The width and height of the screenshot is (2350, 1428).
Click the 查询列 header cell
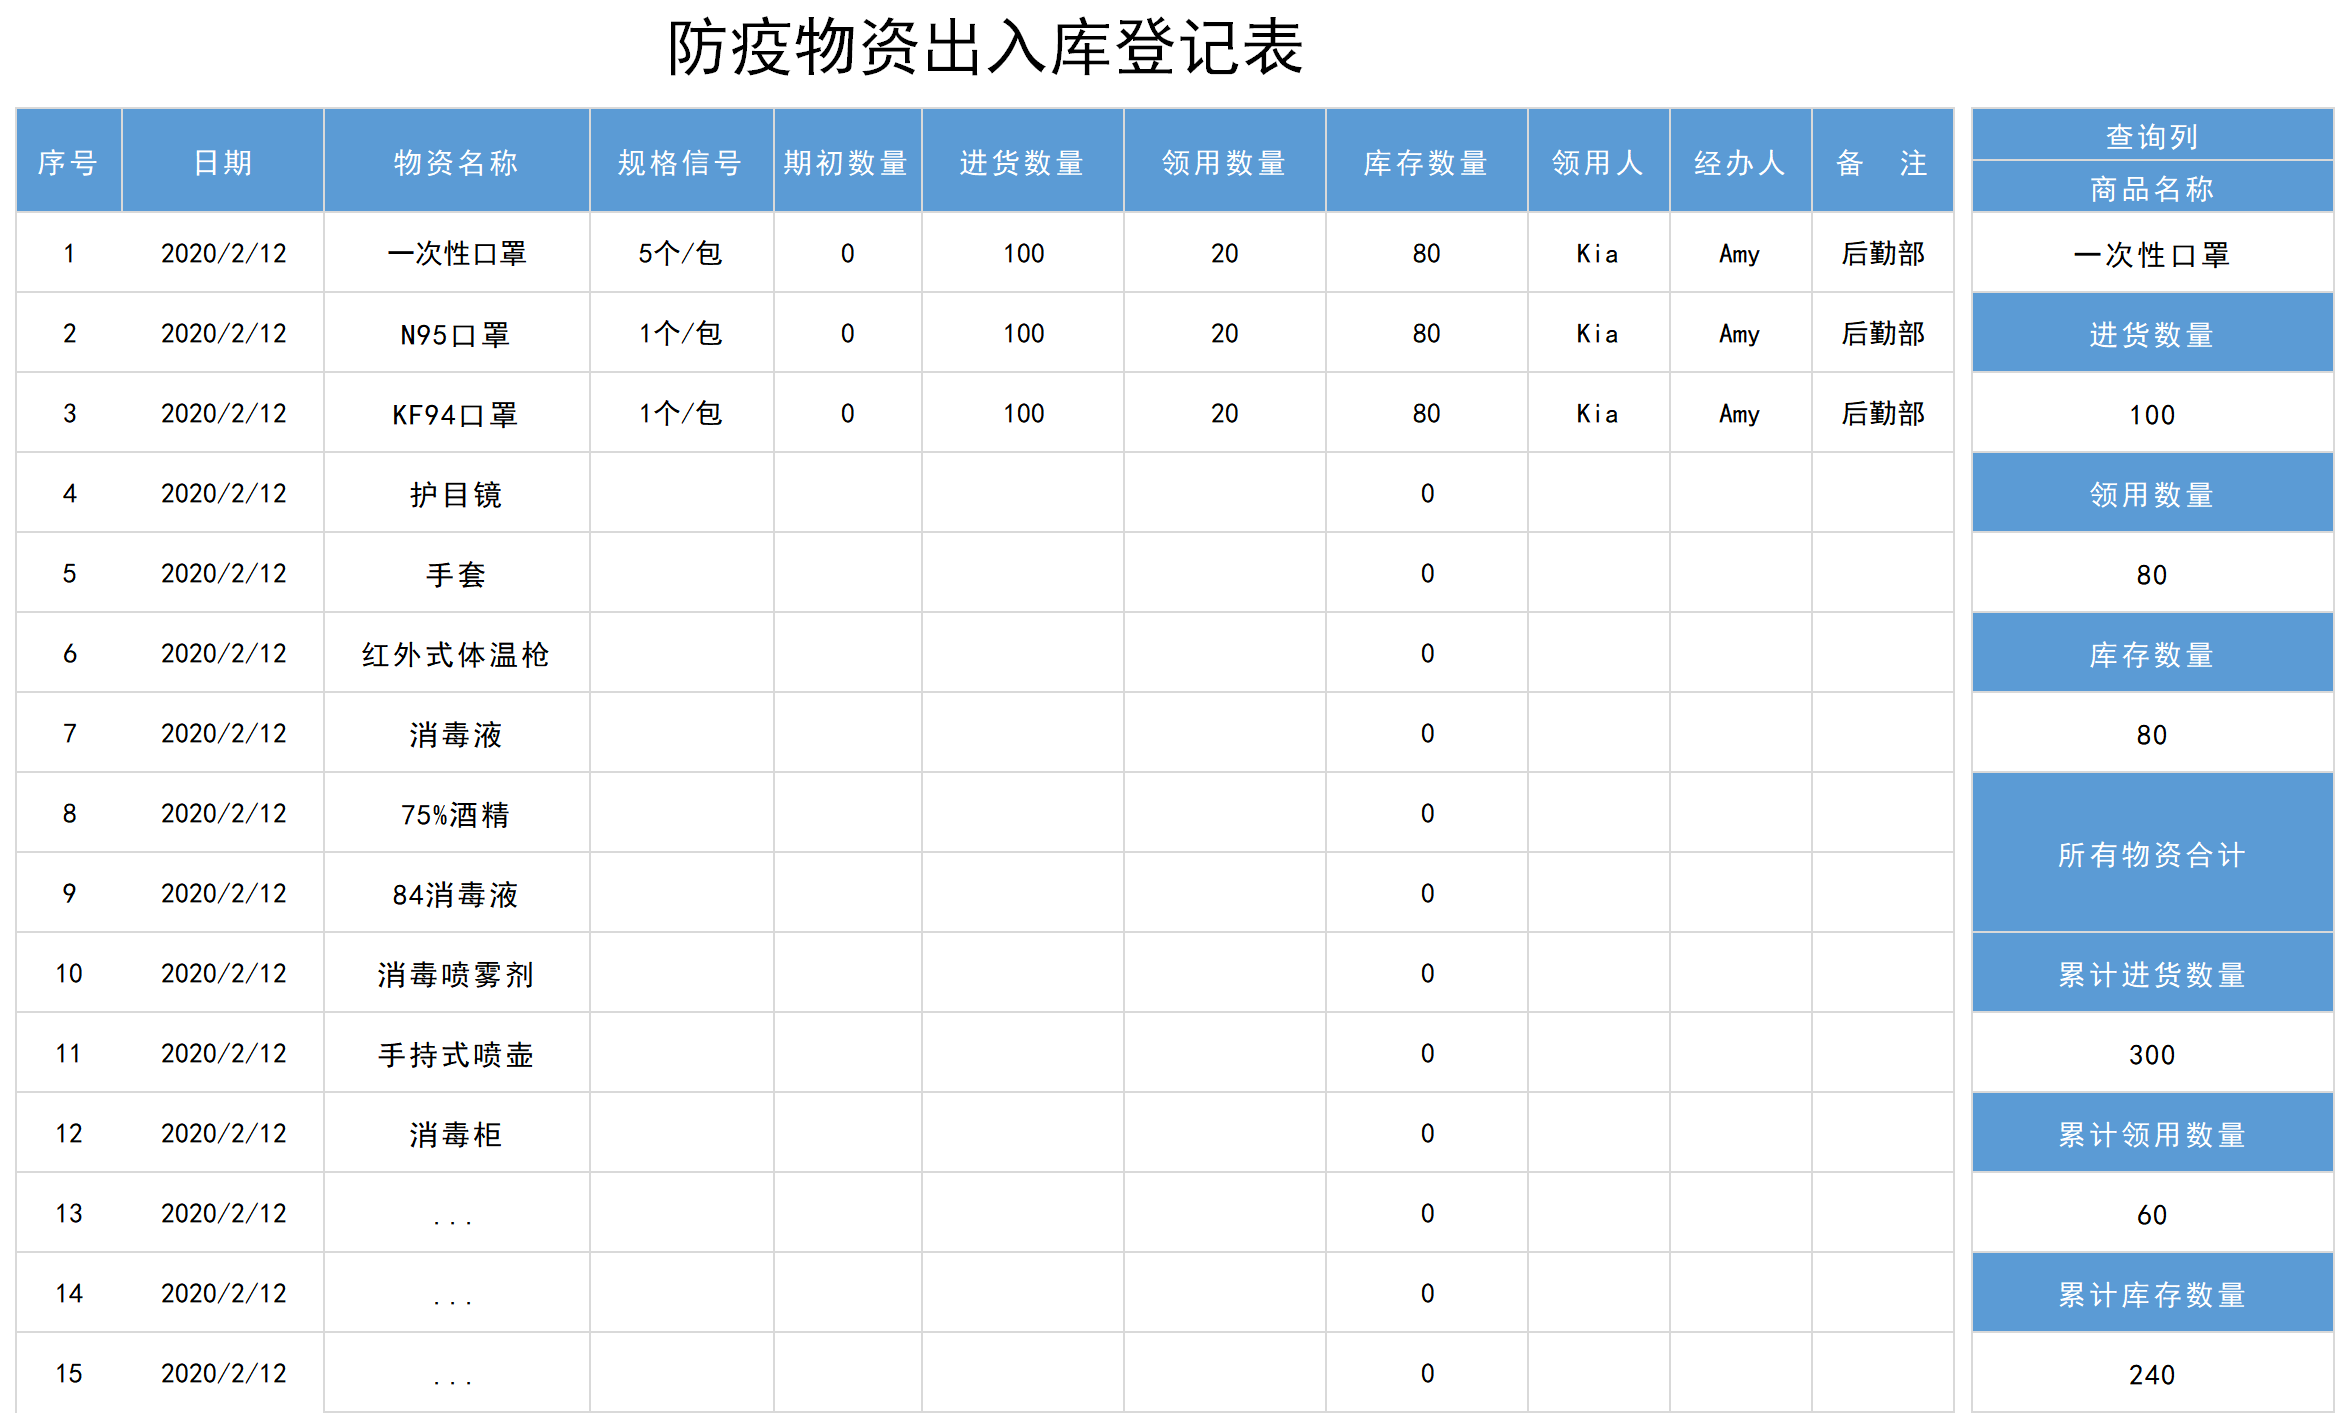point(2151,136)
